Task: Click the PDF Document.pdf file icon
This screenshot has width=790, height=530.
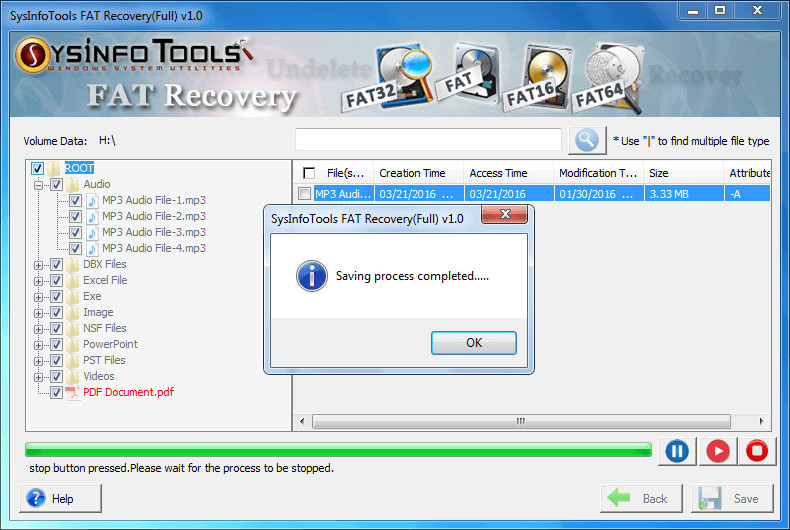Action: (x=73, y=392)
